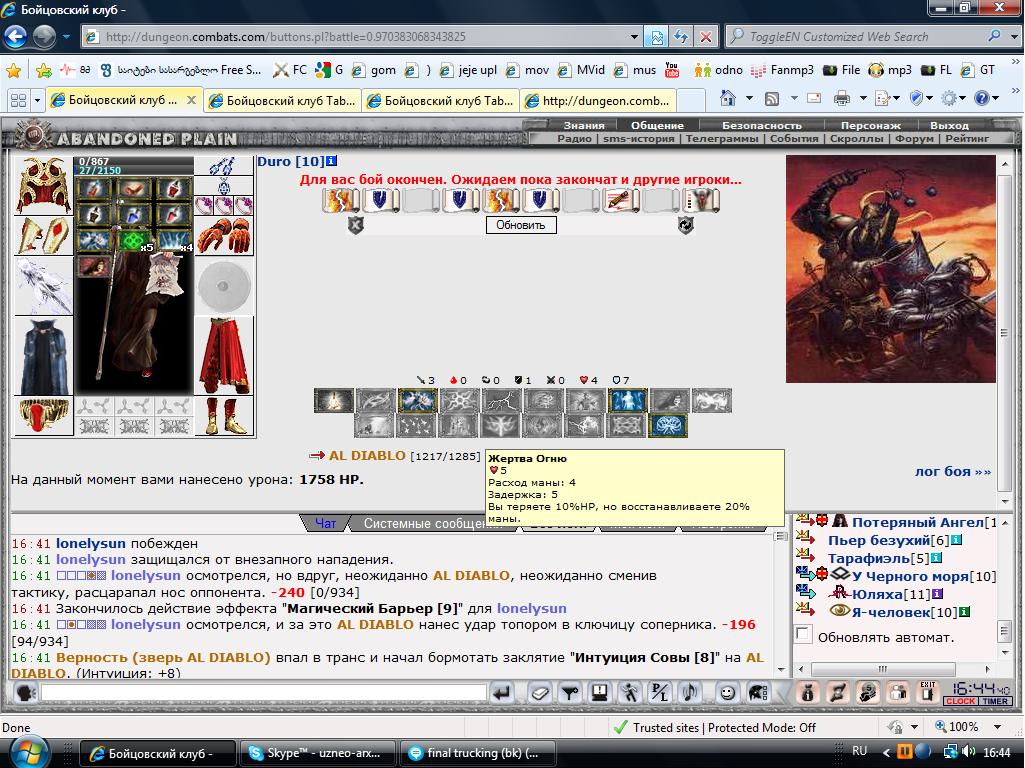This screenshot has height=768, width=1025.
Task: Switch to the http://dungeon.comb... browser tab
Action: 599,101
